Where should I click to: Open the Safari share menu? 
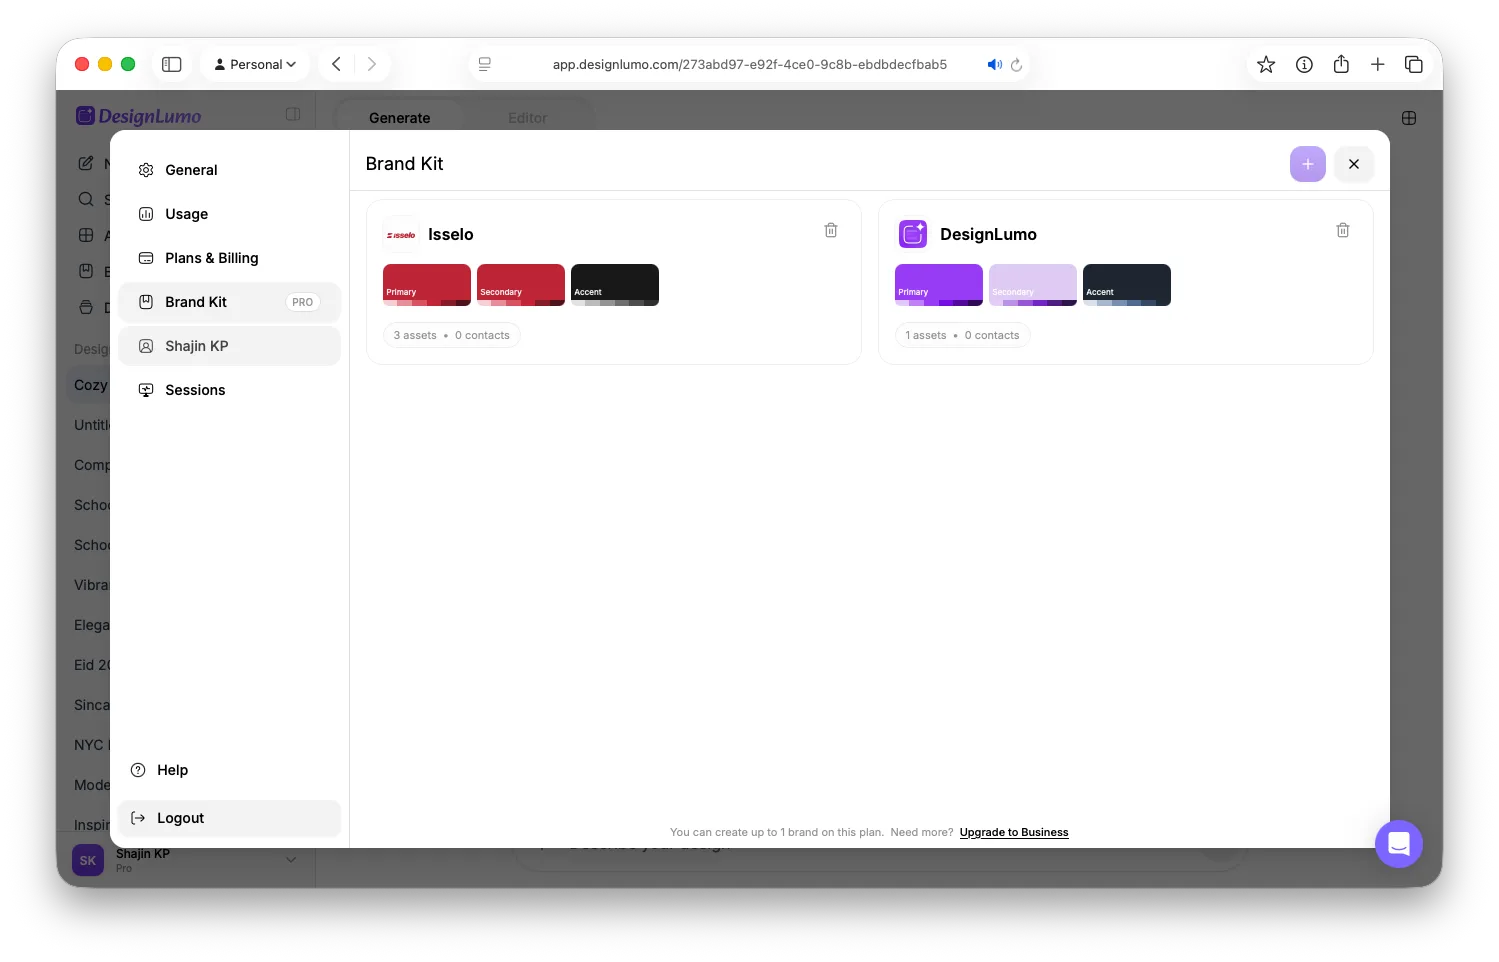tap(1341, 64)
